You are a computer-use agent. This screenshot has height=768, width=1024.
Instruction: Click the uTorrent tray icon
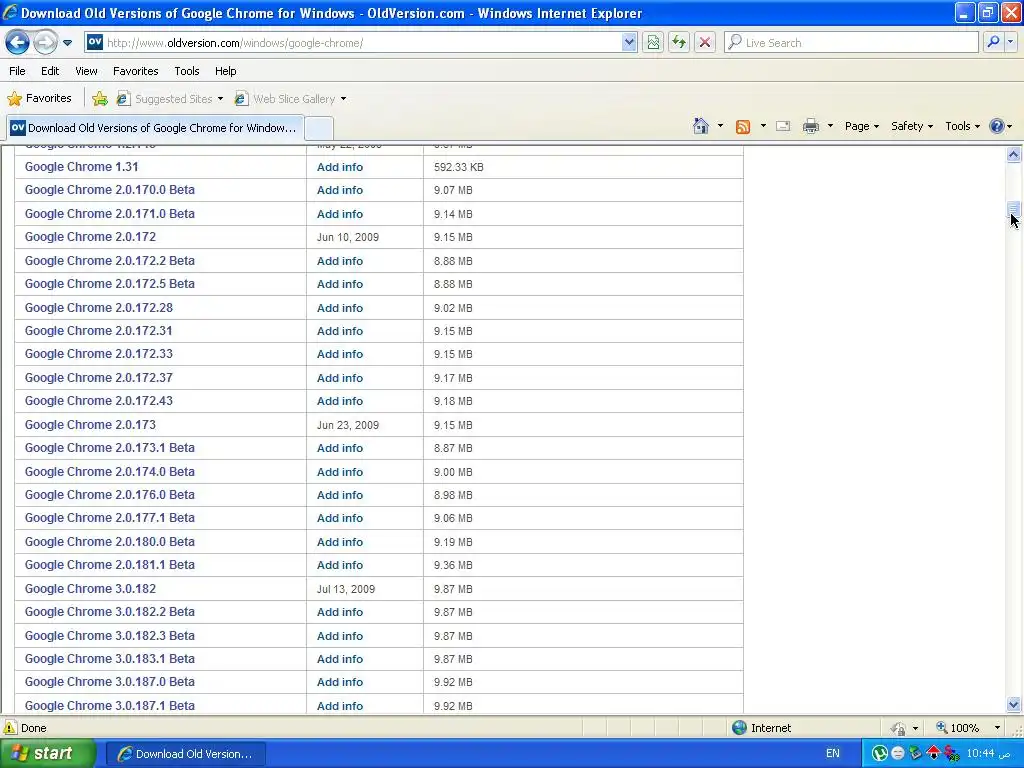point(880,754)
